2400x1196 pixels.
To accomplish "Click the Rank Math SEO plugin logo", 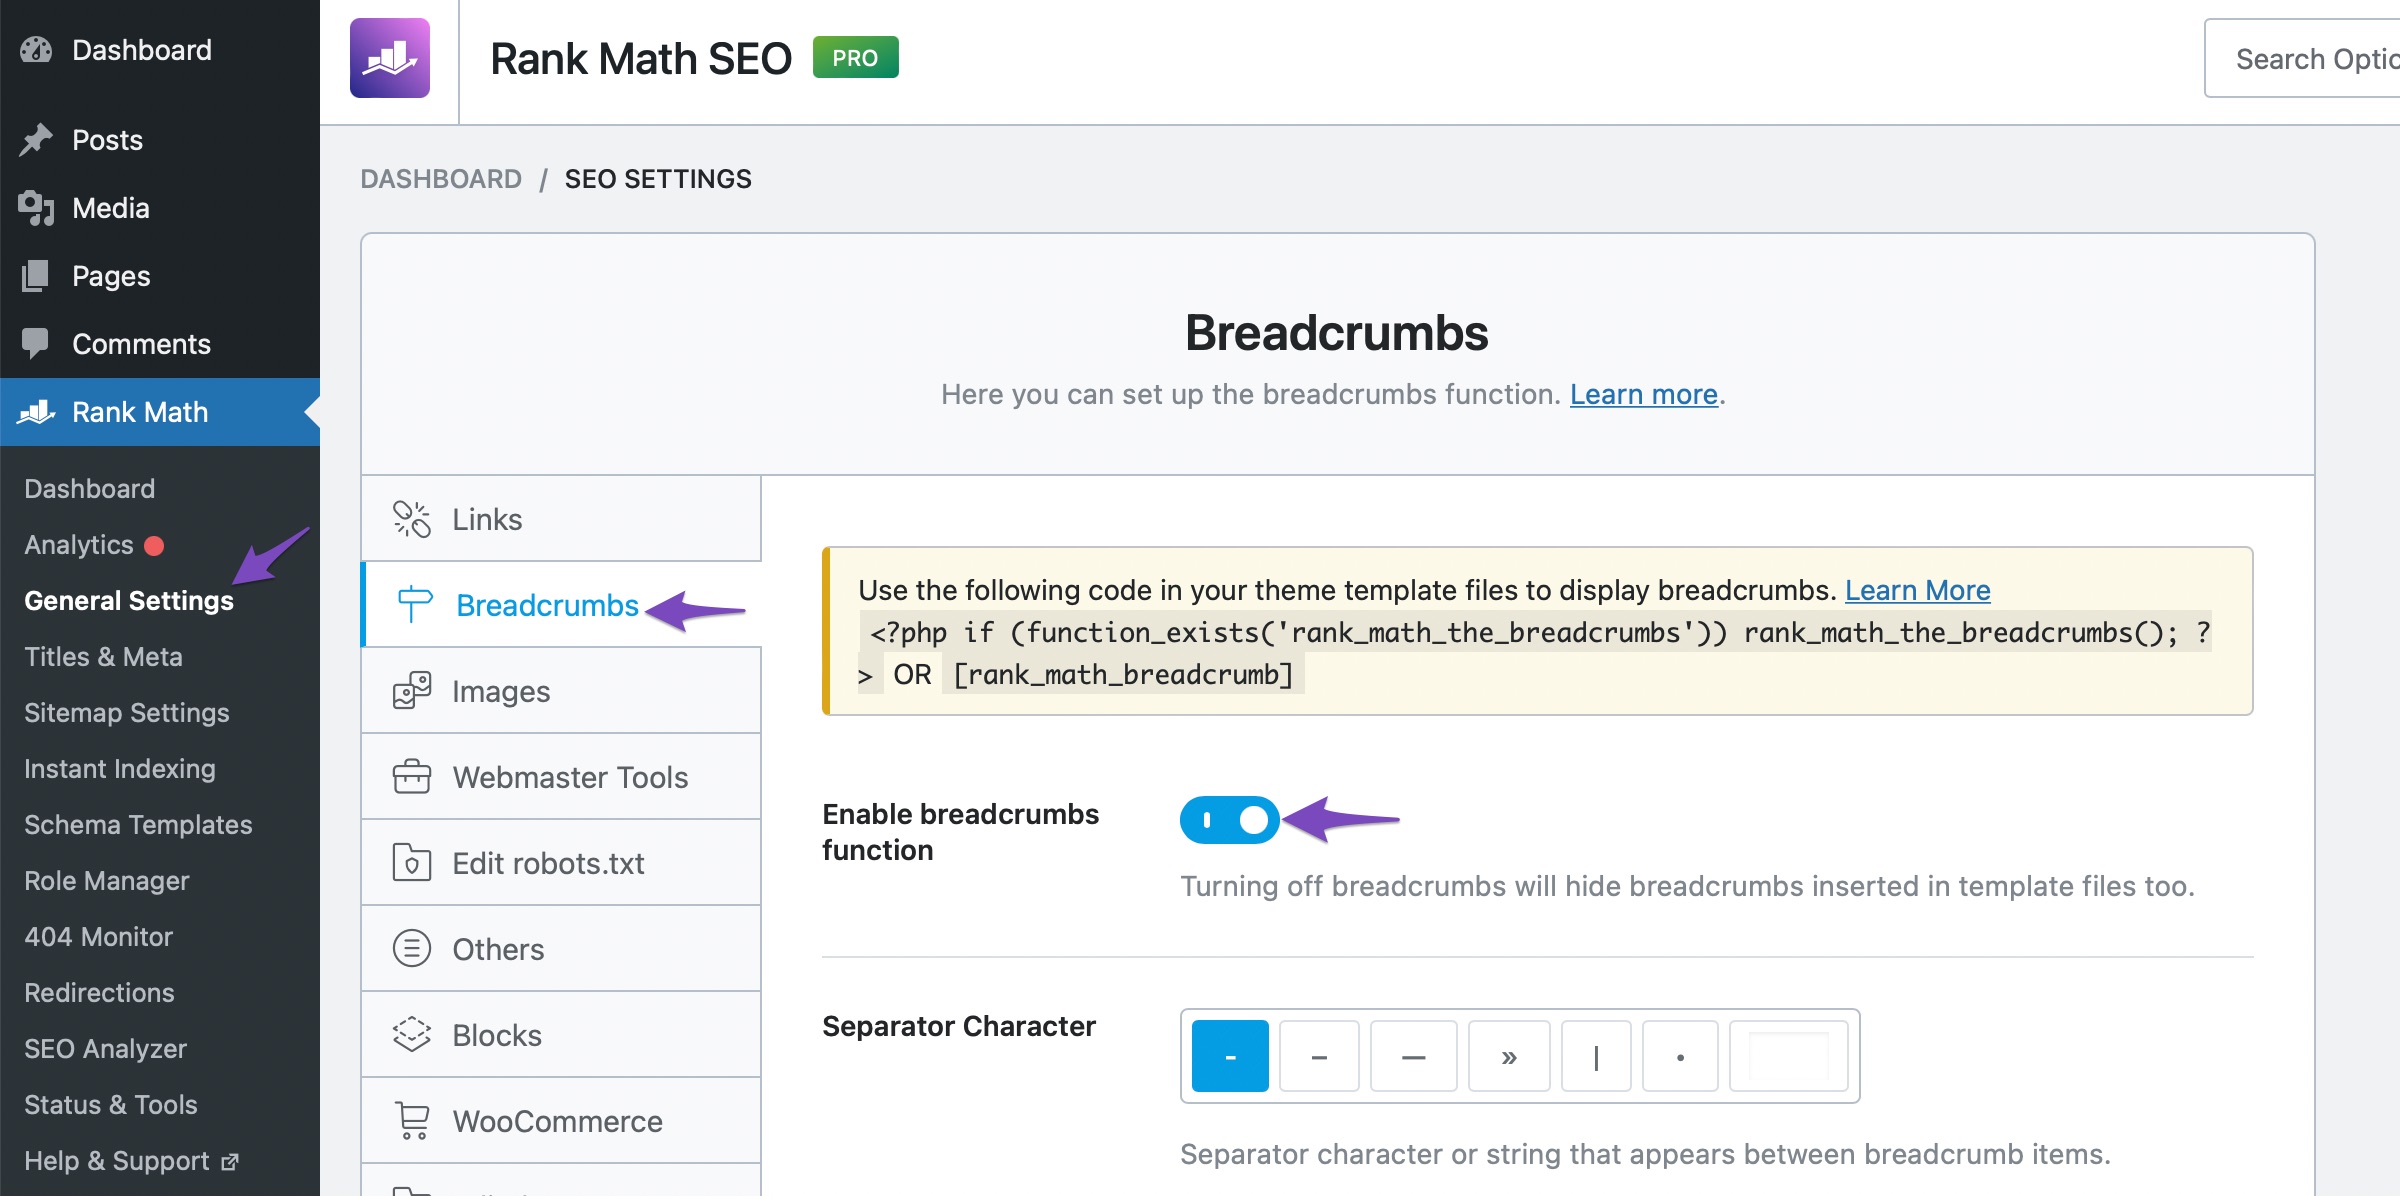I will [392, 59].
